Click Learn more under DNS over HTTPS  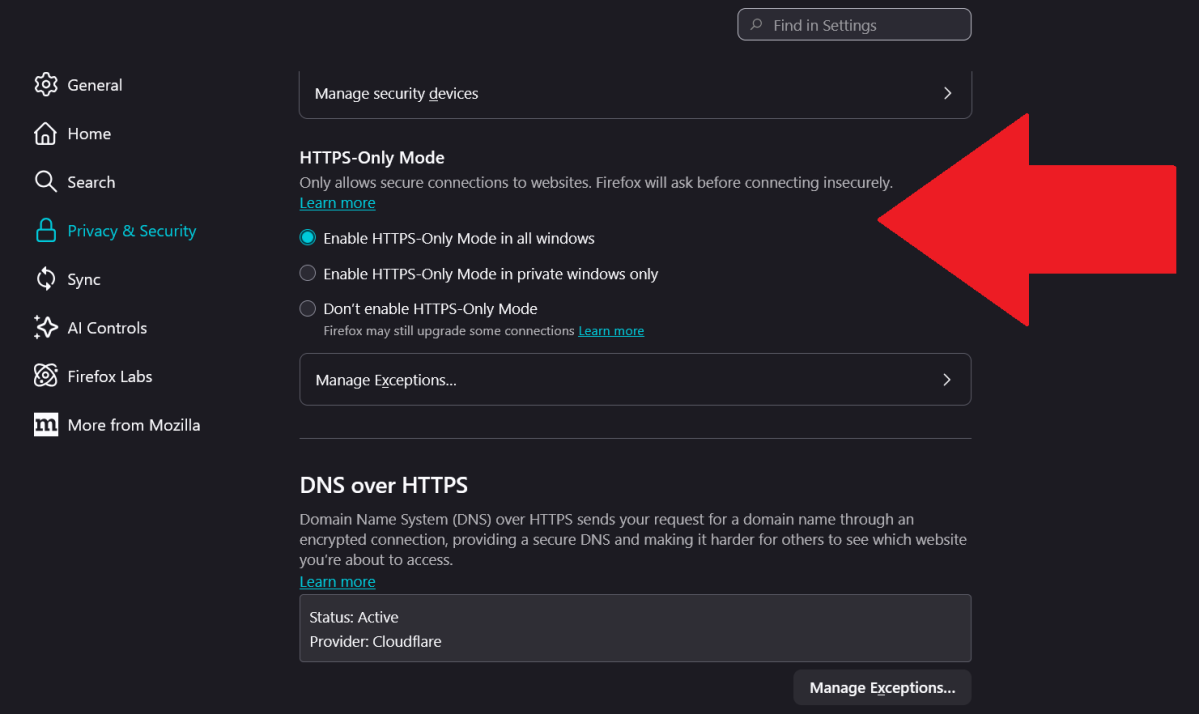coord(337,581)
